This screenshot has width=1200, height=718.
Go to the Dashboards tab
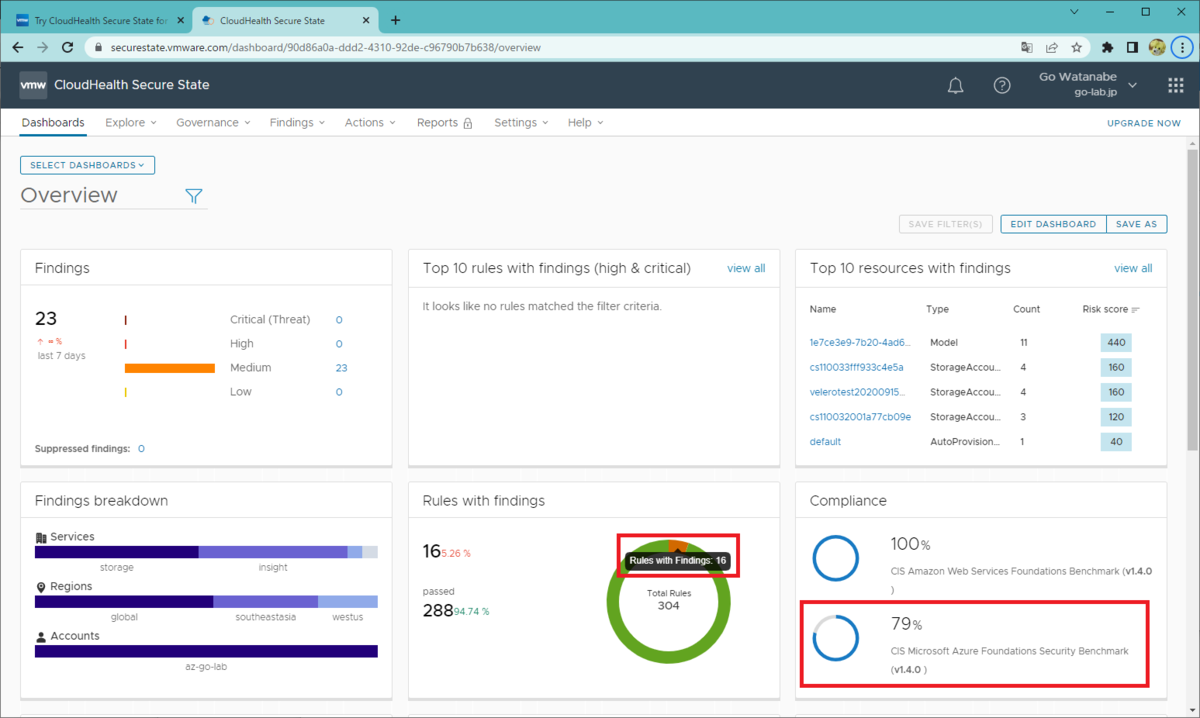pos(53,123)
